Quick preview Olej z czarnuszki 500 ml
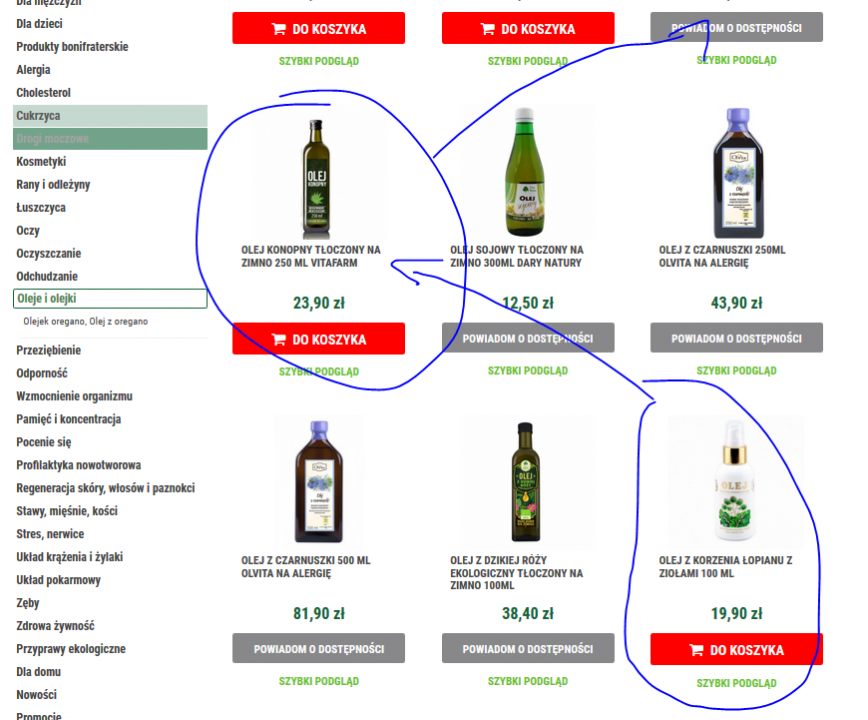 (x=319, y=681)
